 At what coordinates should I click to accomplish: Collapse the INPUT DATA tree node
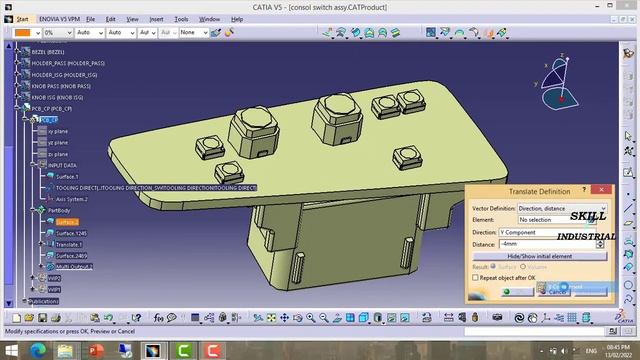(33, 165)
